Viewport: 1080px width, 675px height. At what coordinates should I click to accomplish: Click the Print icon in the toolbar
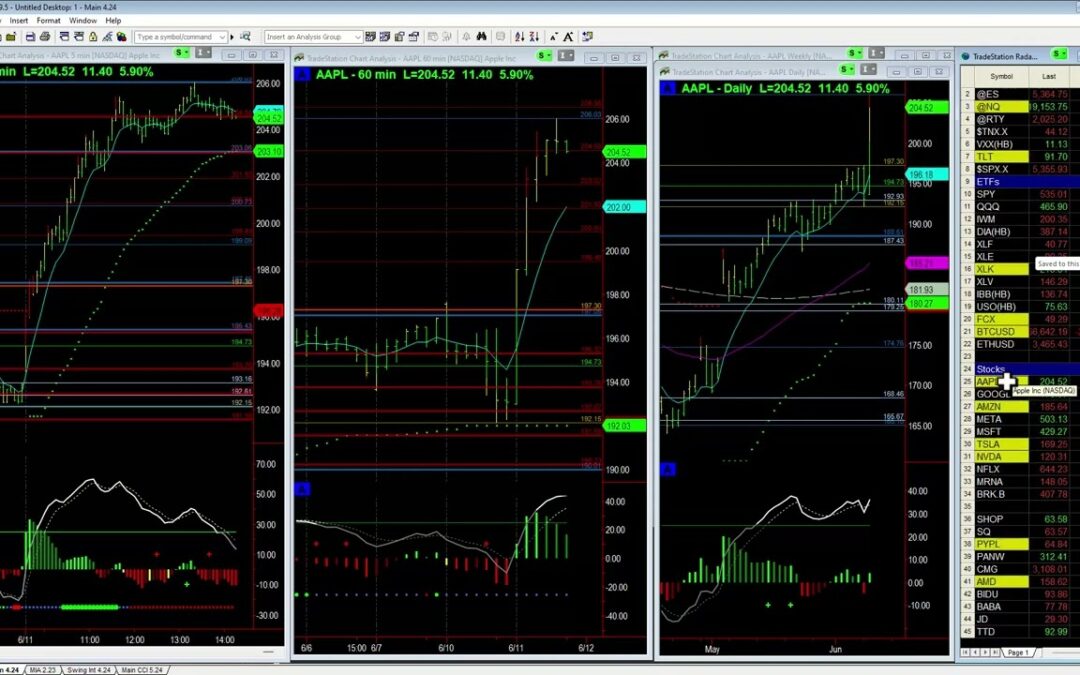point(45,37)
